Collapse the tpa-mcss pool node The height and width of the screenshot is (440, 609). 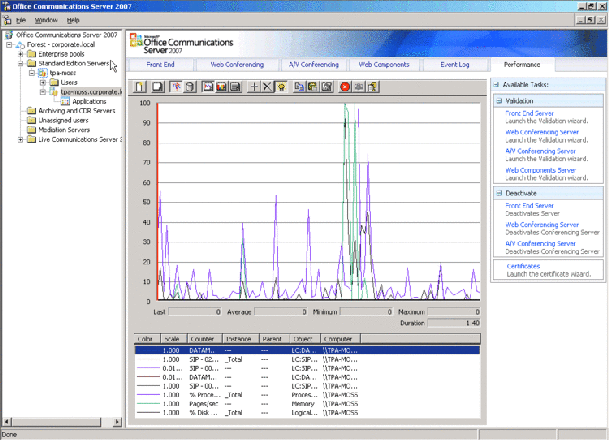click(32, 73)
